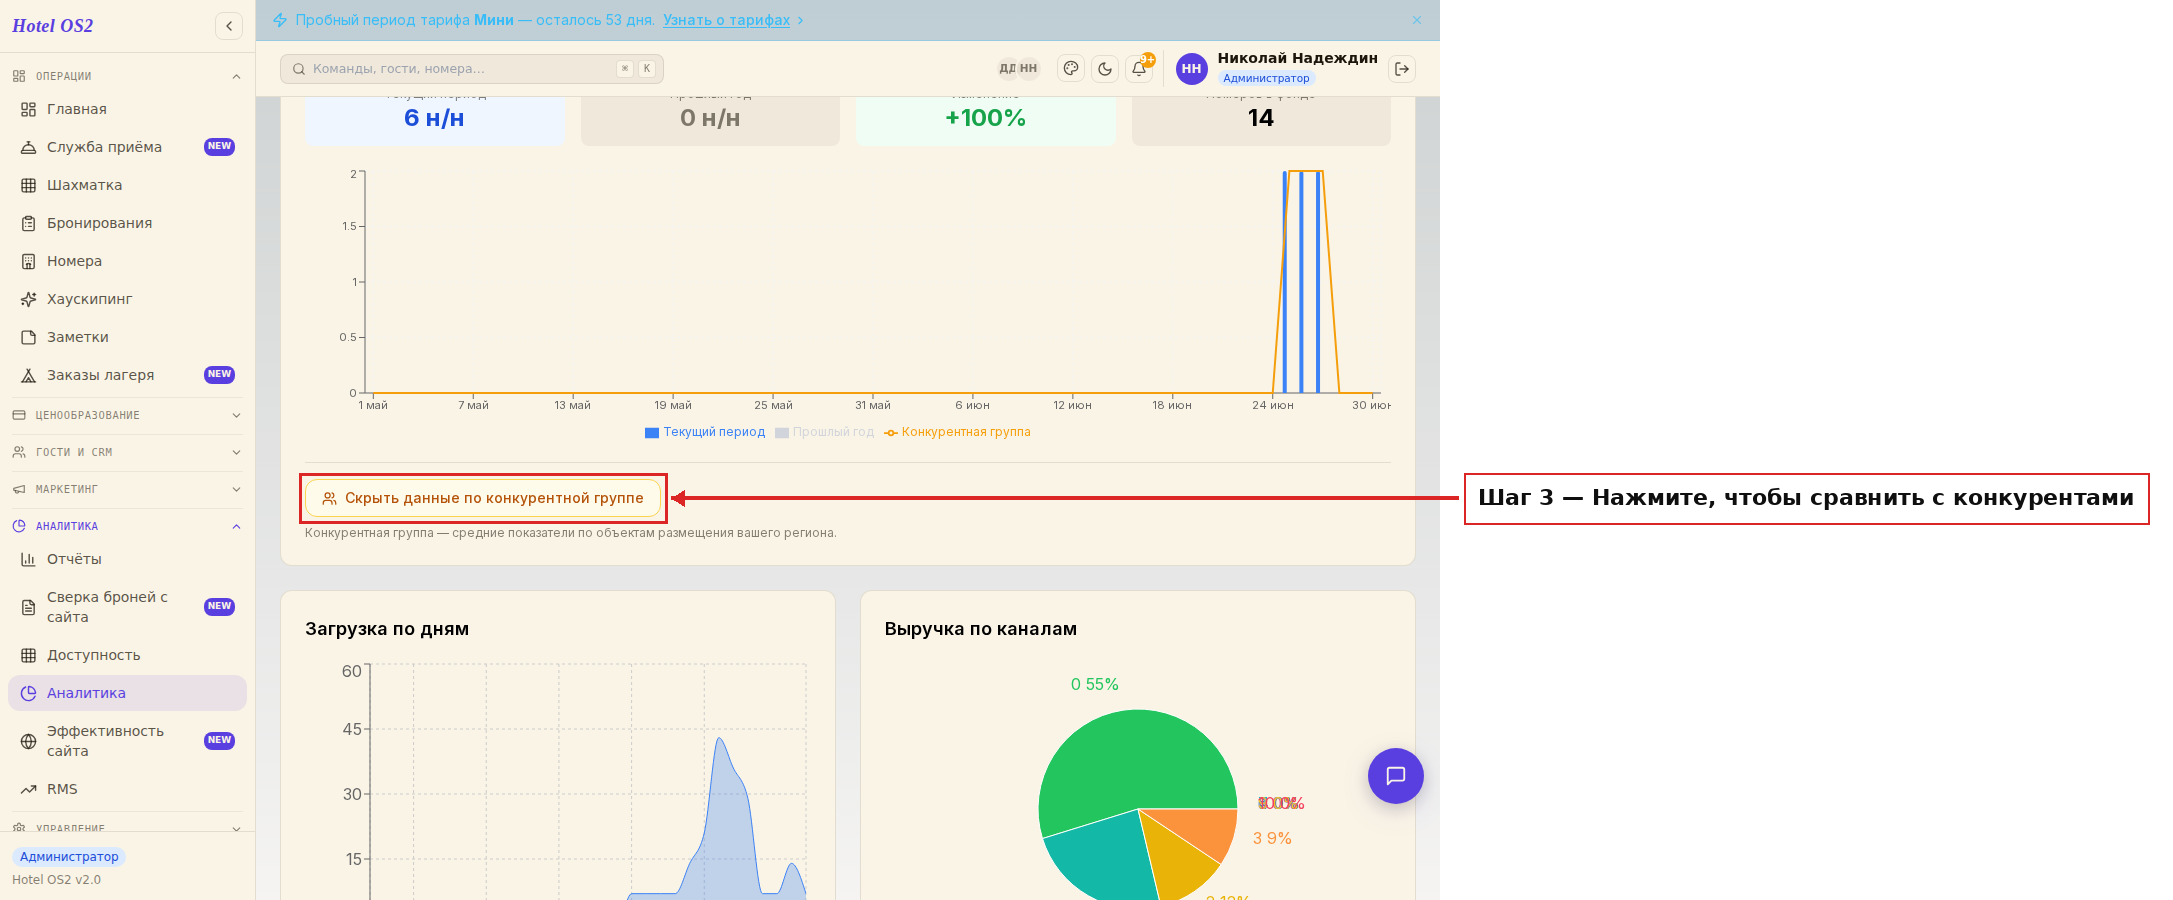Expand the Маркетинг sidebar section
Image resolution: width=2173 pixels, height=900 pixels.
(x=127, y=489)
